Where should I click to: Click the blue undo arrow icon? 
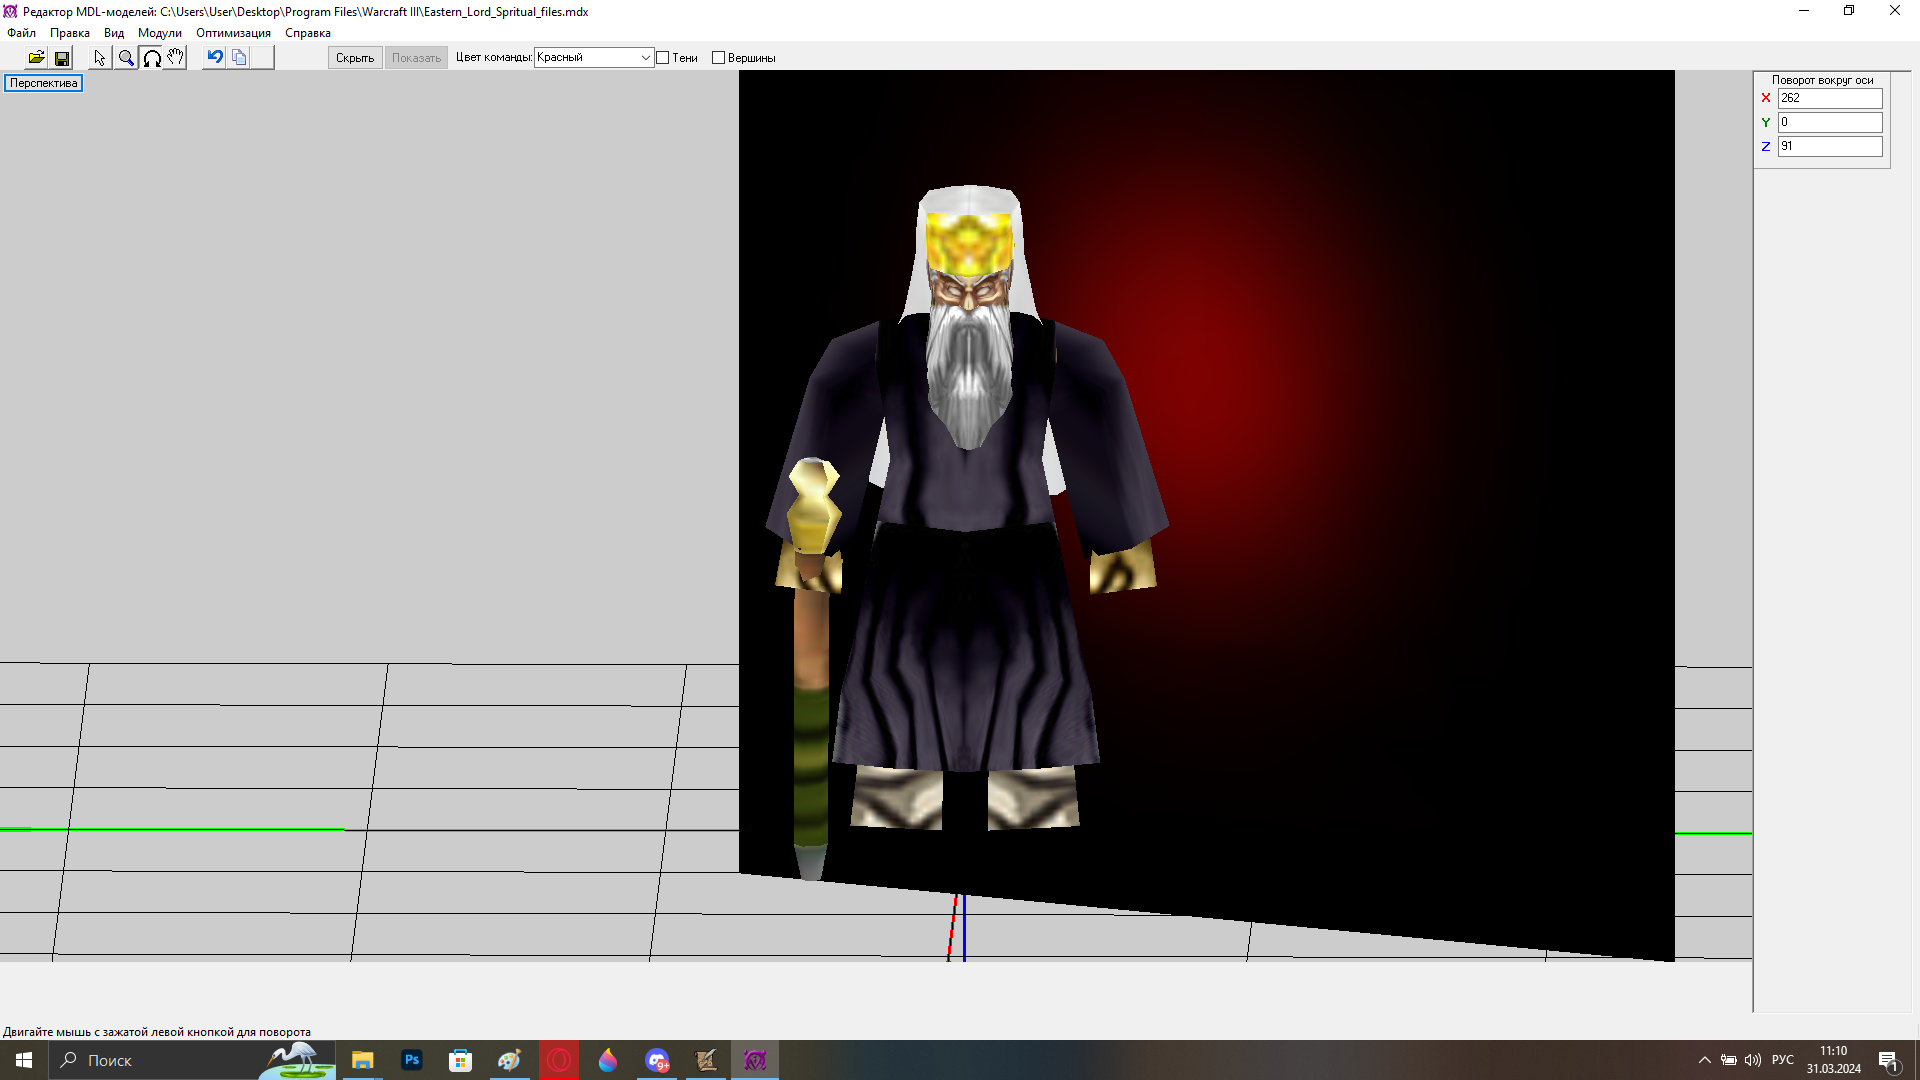point(214,57)
